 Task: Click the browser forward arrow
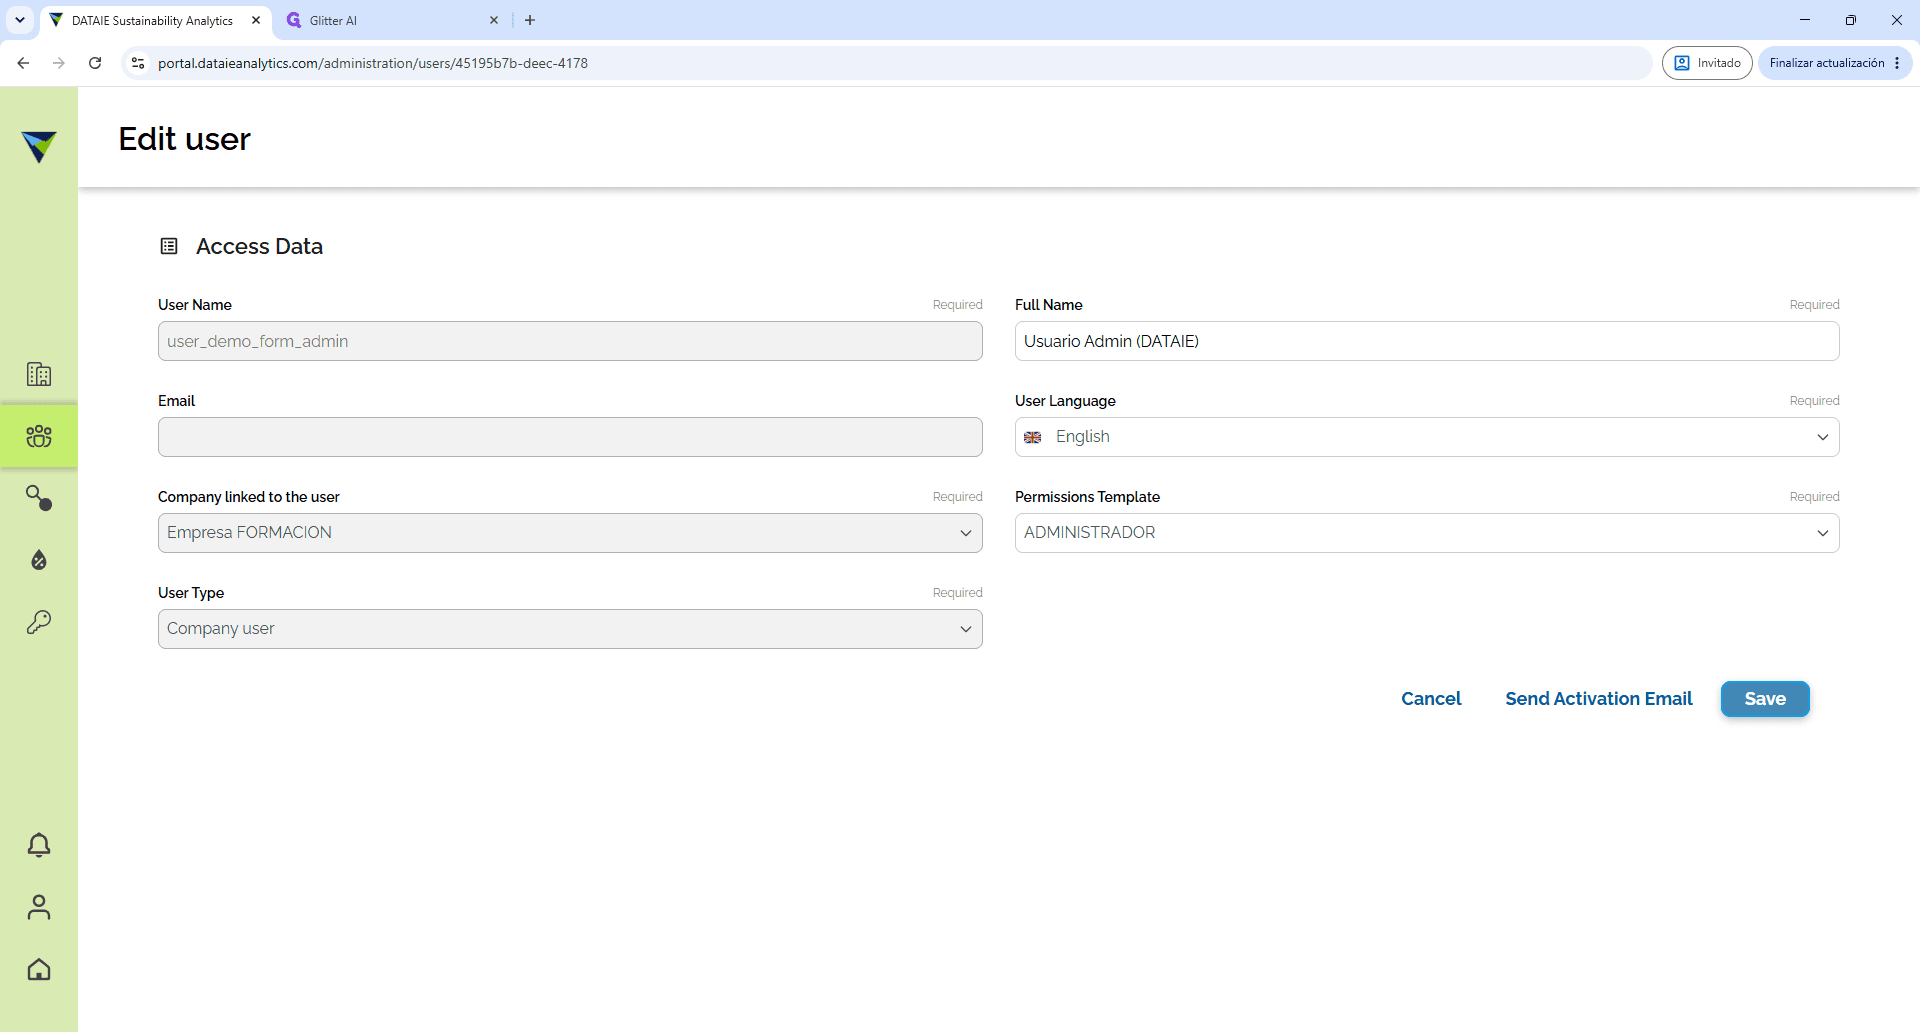59,63
